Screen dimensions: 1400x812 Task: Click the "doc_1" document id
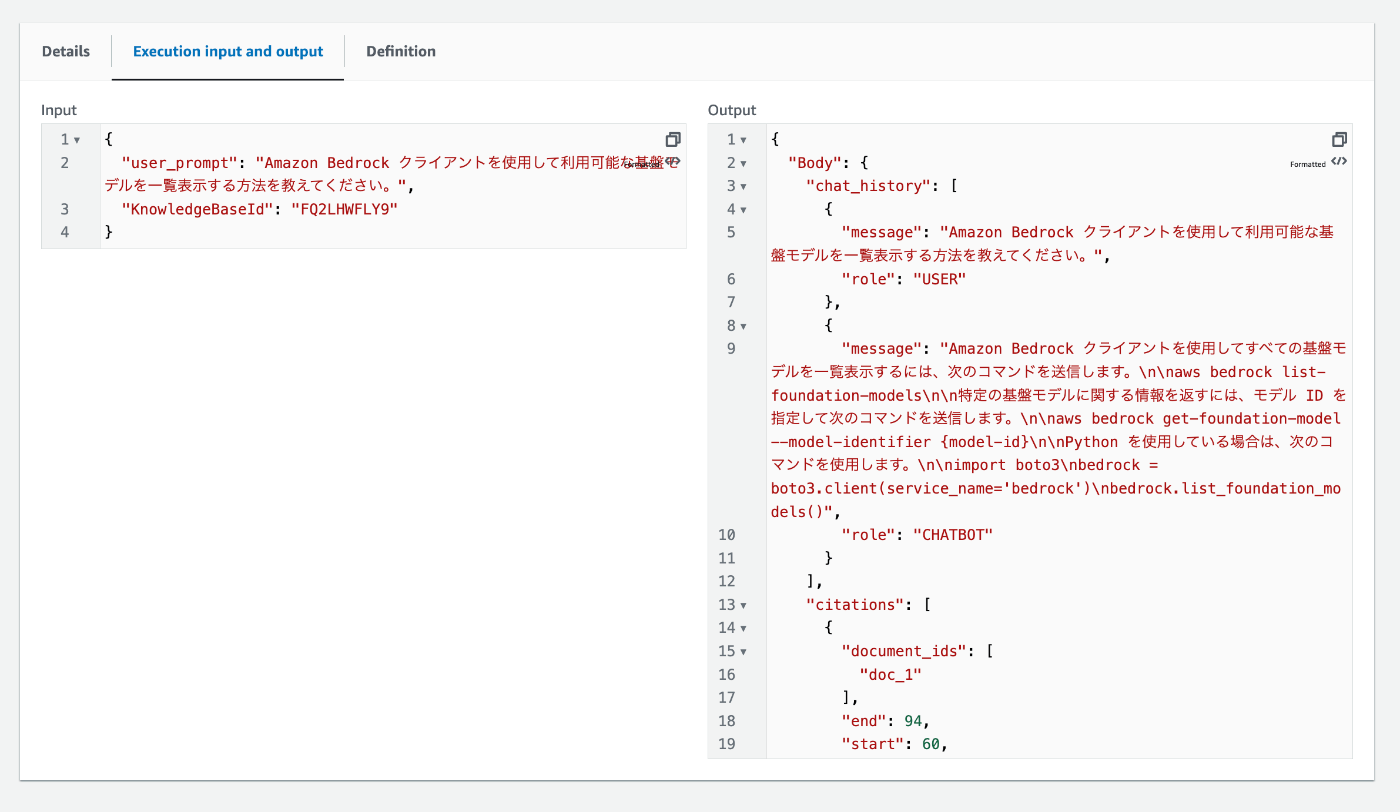(x=890, y=674)
